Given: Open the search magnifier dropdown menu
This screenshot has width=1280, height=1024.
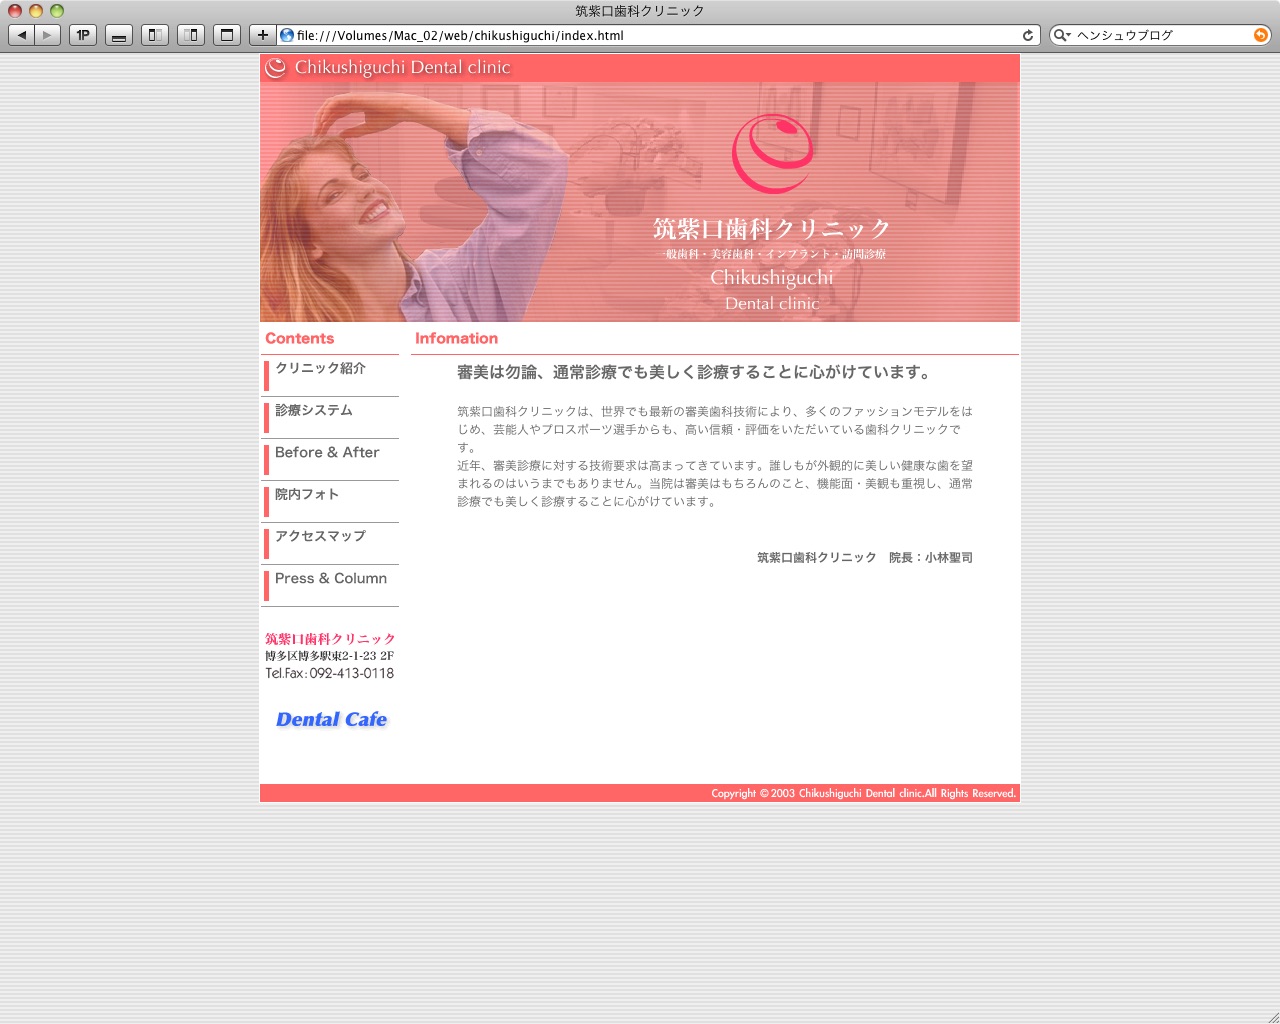Looking at the screenshot, I should point(1061,35).
